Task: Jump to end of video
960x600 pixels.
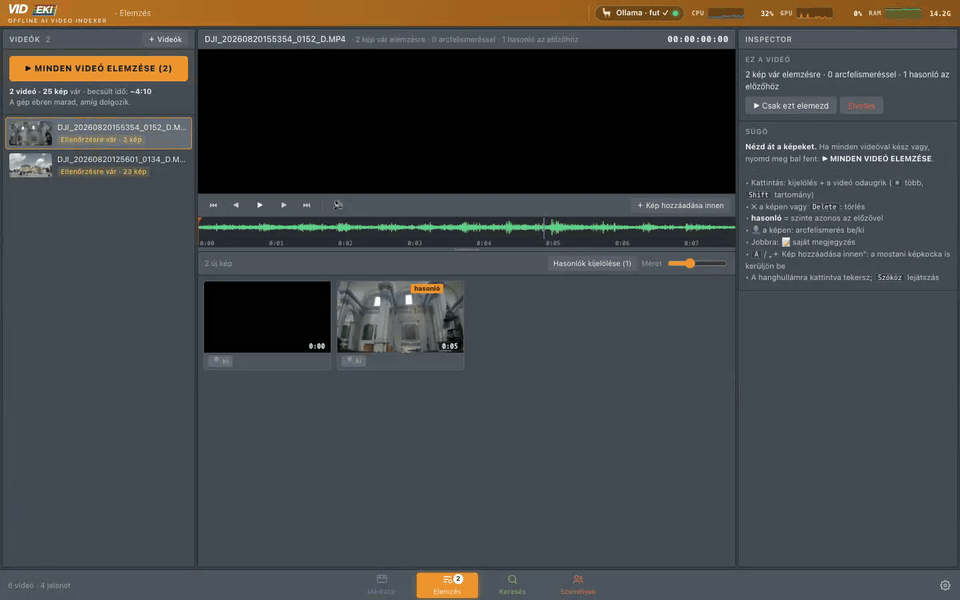Action: [307, 205]
